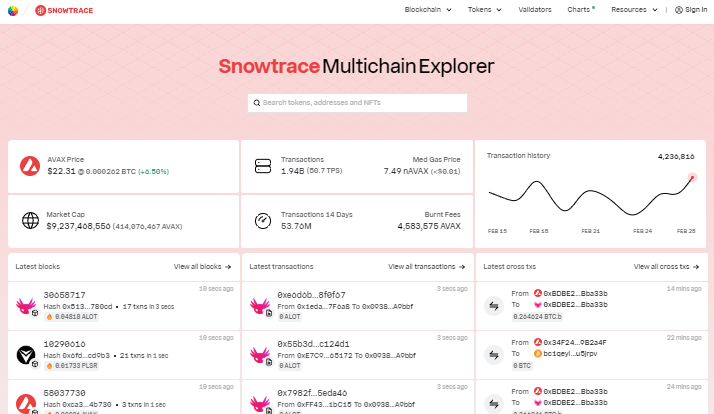The width and height of the screenshot is (714, 414).
Task: Click the 7.49 nAVAX gas price value
Action: (406, 171)
